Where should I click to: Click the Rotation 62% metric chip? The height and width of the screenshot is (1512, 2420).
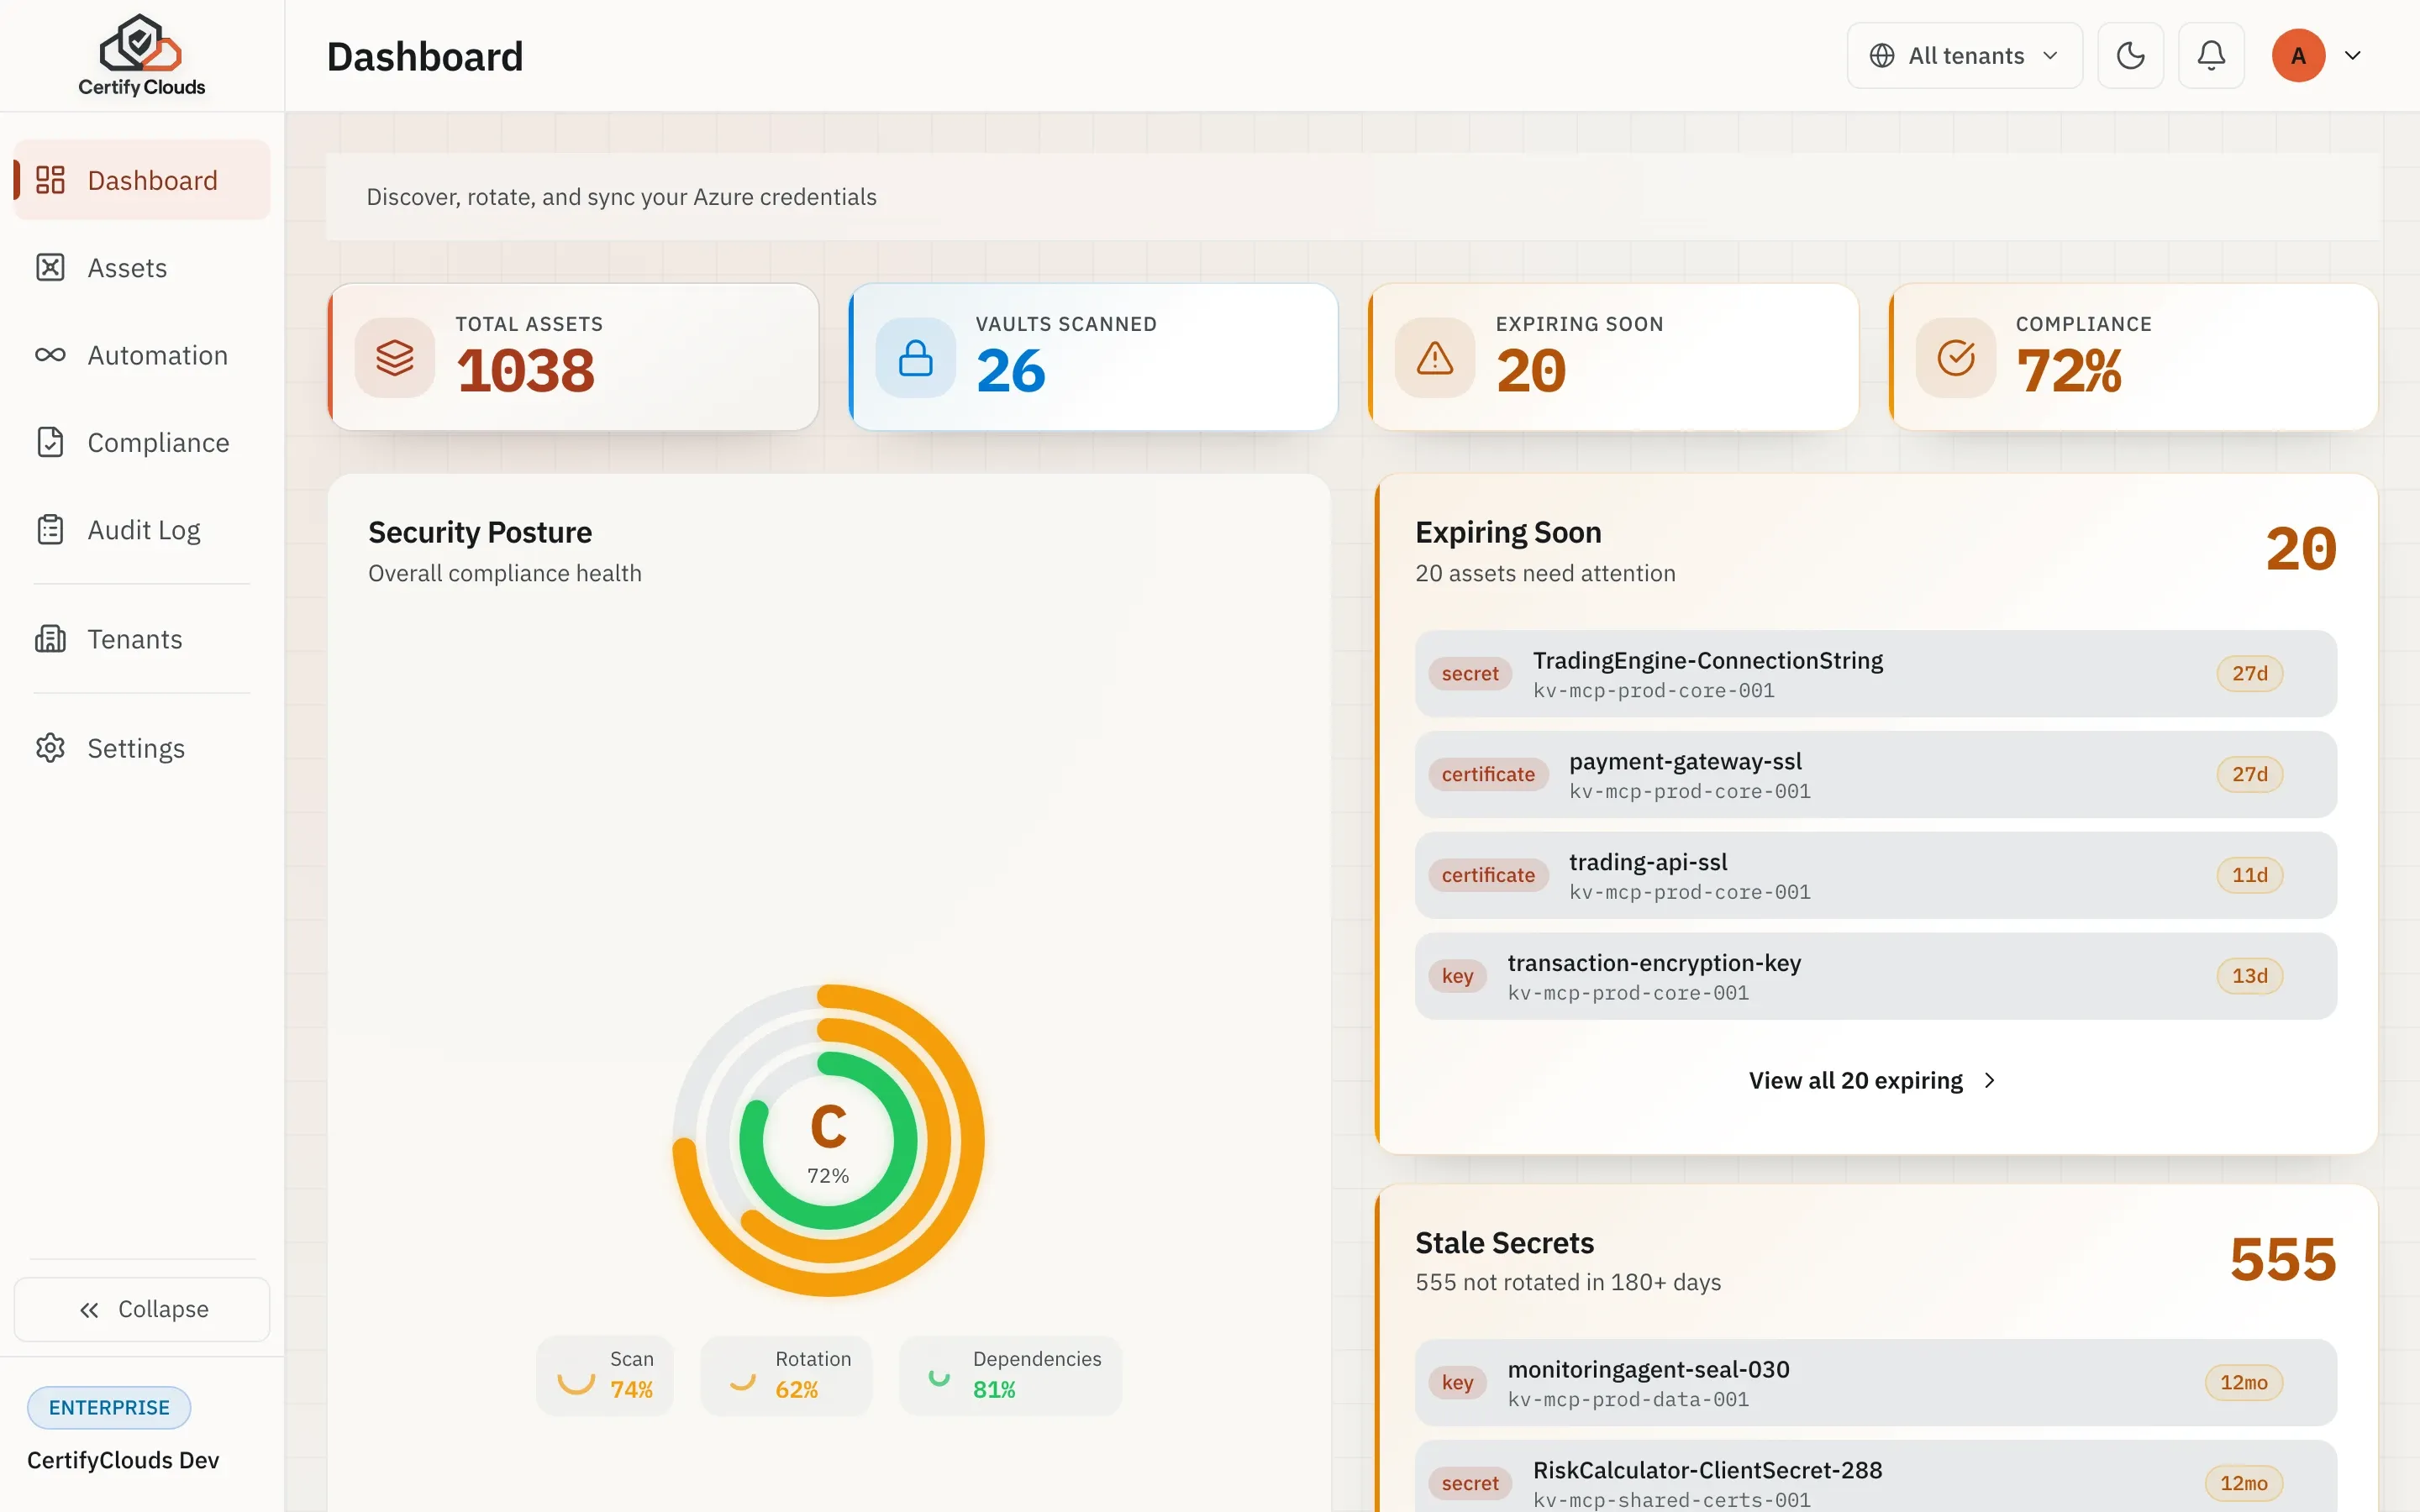pyautogui.click(x=786, y=1375)
